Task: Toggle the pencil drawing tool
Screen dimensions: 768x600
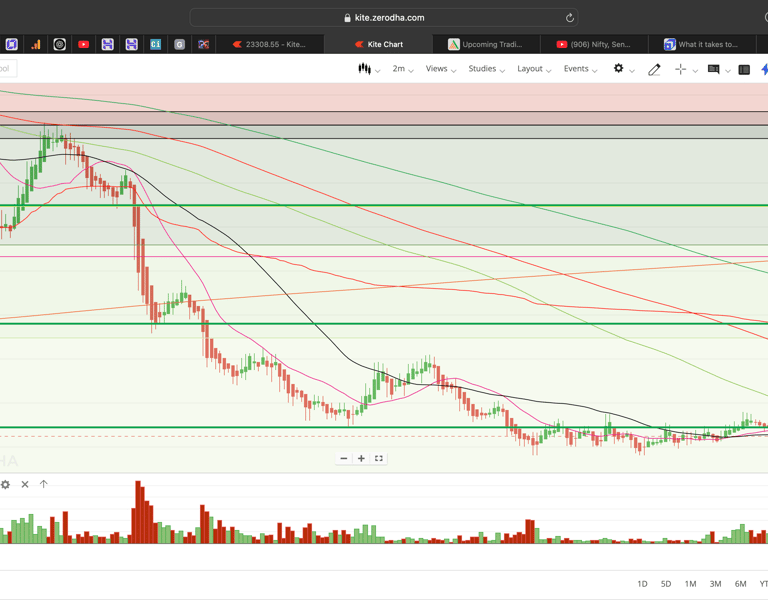Action: (654, 70)
